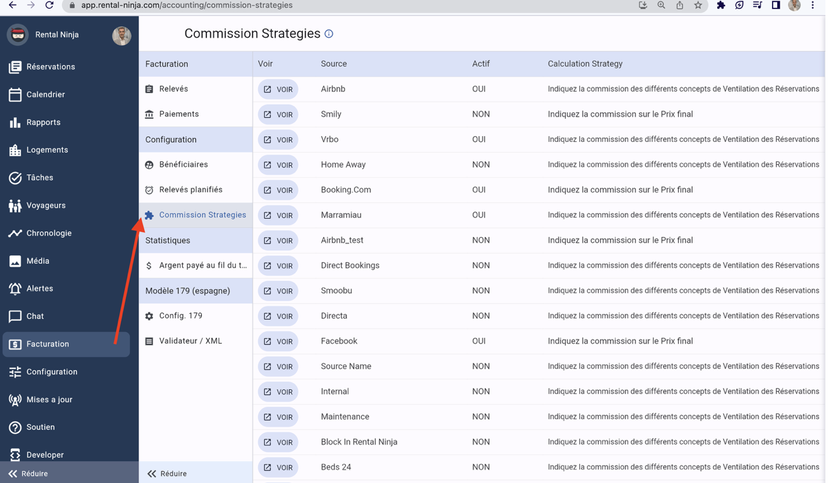This screenshot has width=828, height=483.
Task: Click the Actif column header
Action: click(481, 64)
